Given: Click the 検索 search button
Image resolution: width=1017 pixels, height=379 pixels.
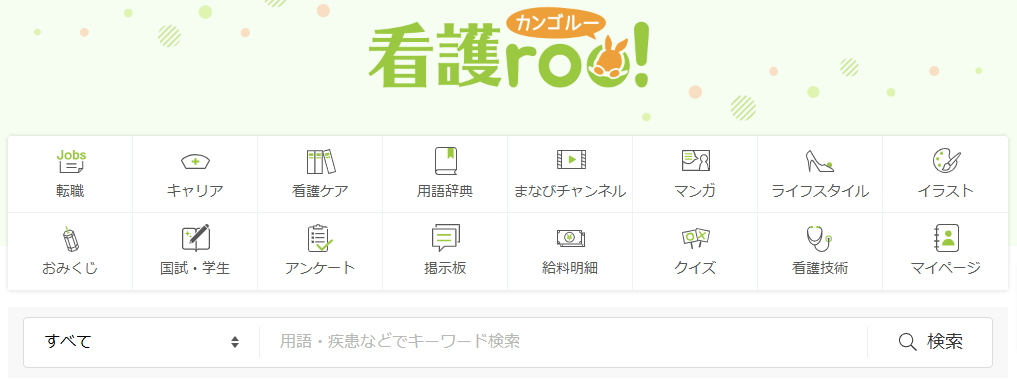Looking at the screenshot, I should pos(929,341).
